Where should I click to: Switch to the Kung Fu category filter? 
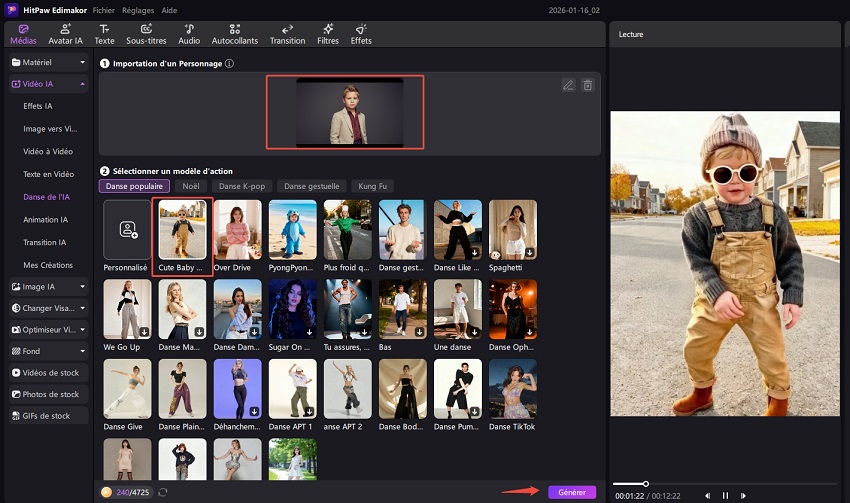pos(371,186)
